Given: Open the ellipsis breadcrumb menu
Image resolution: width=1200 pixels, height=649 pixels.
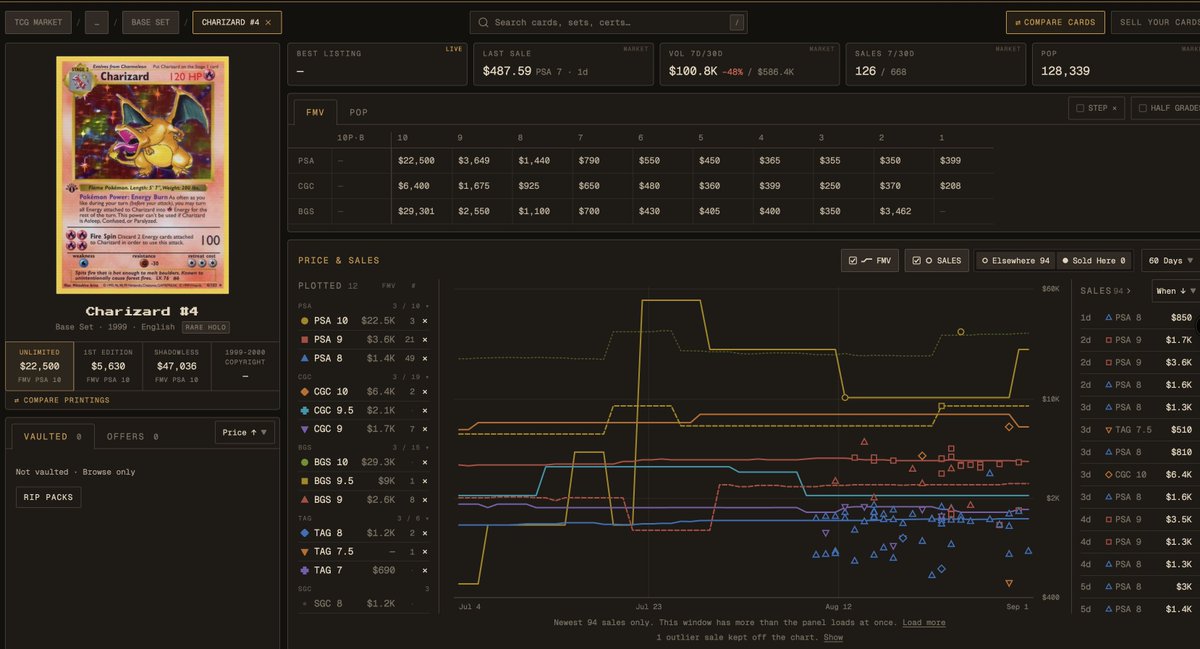Looking at the screenshot, I should pos(96,22).
